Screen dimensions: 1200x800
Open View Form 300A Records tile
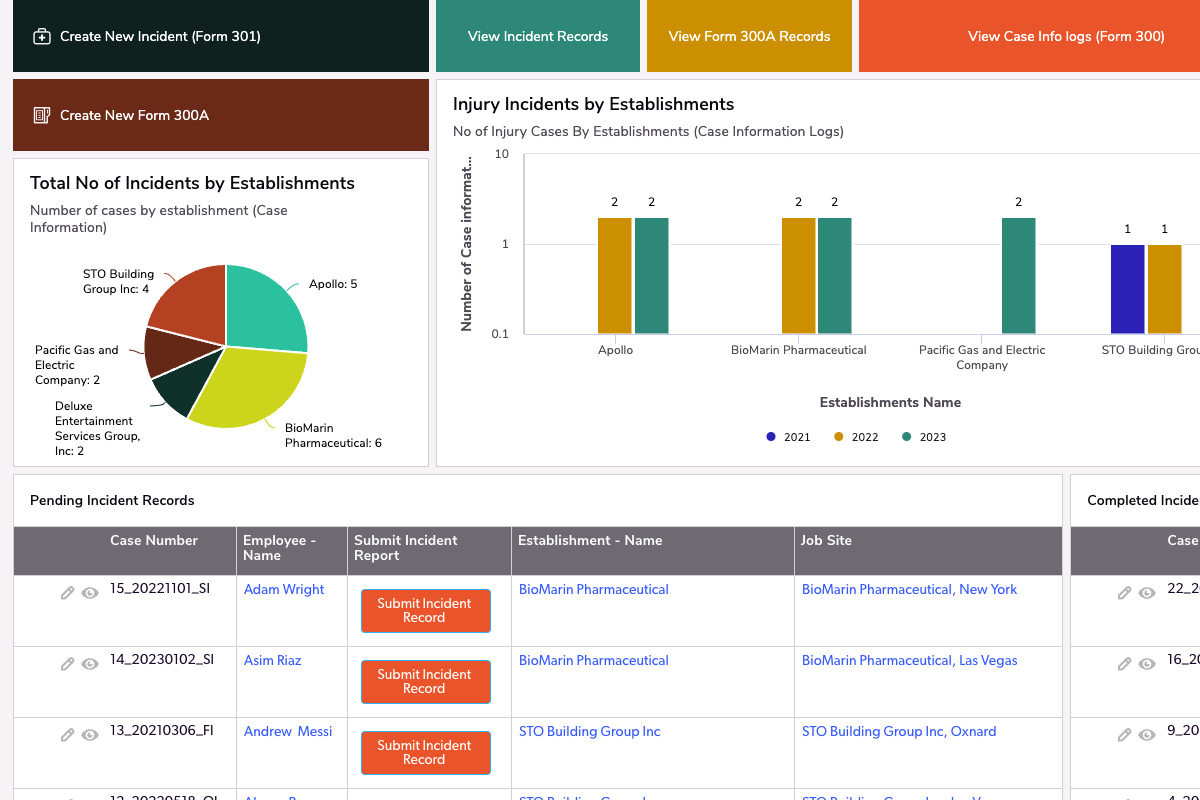pyautogui.click(x=749, y=37)
